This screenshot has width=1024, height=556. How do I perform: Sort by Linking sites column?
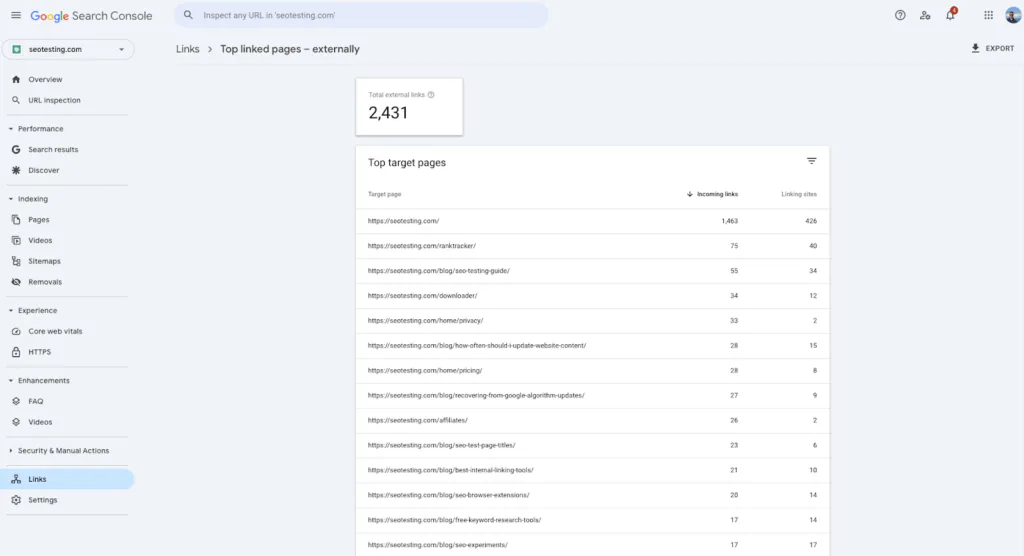(x=799, y=194)
